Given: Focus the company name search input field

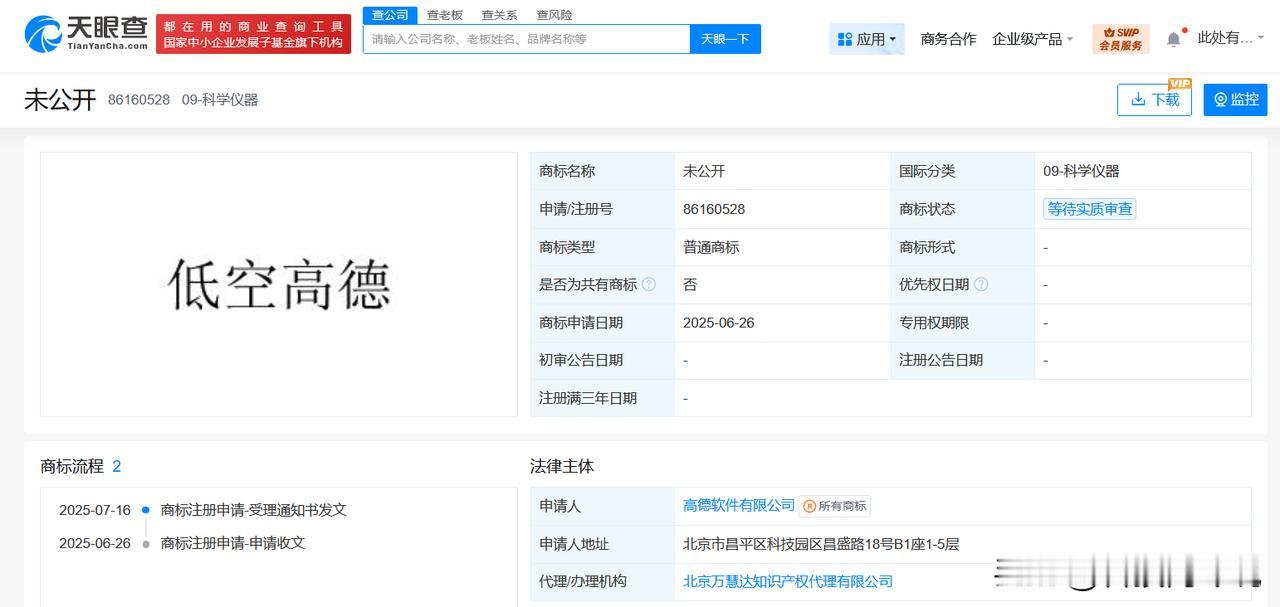Looking at the screenshot, I should click(527, 39).
